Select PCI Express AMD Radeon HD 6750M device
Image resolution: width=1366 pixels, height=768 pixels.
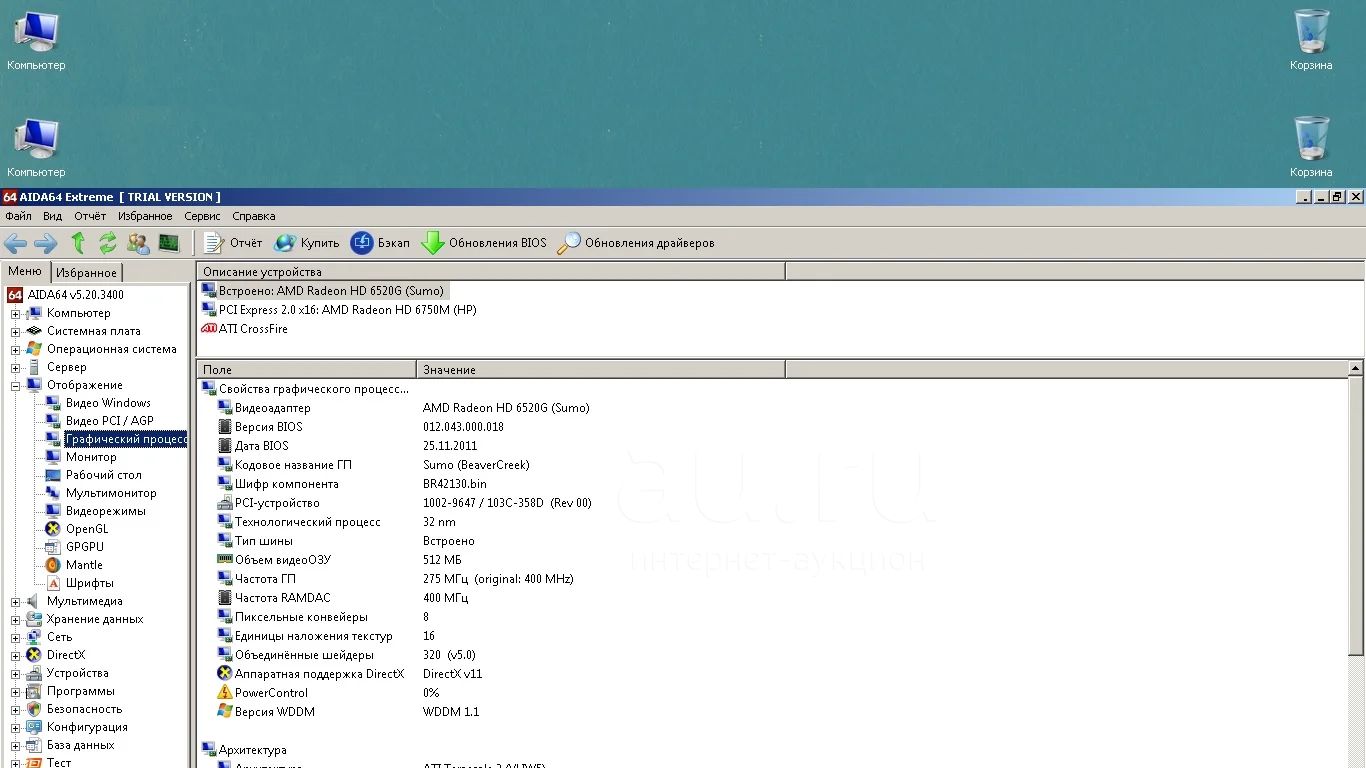tap(339, 310)
